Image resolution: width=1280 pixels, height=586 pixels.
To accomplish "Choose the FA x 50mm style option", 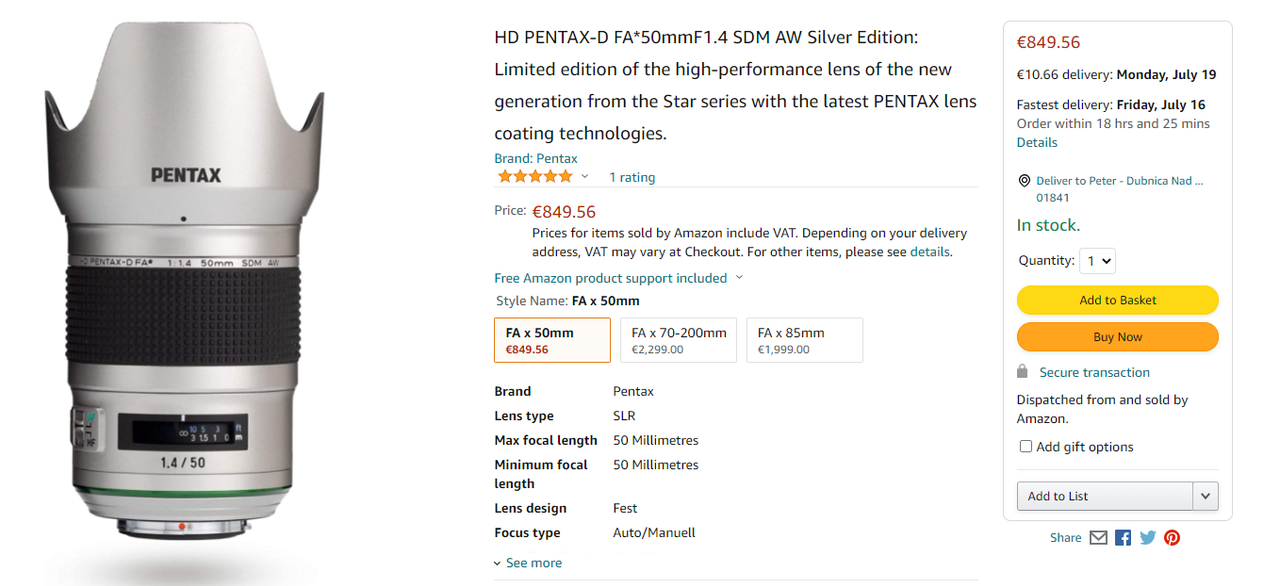I will tap(552, 340).
